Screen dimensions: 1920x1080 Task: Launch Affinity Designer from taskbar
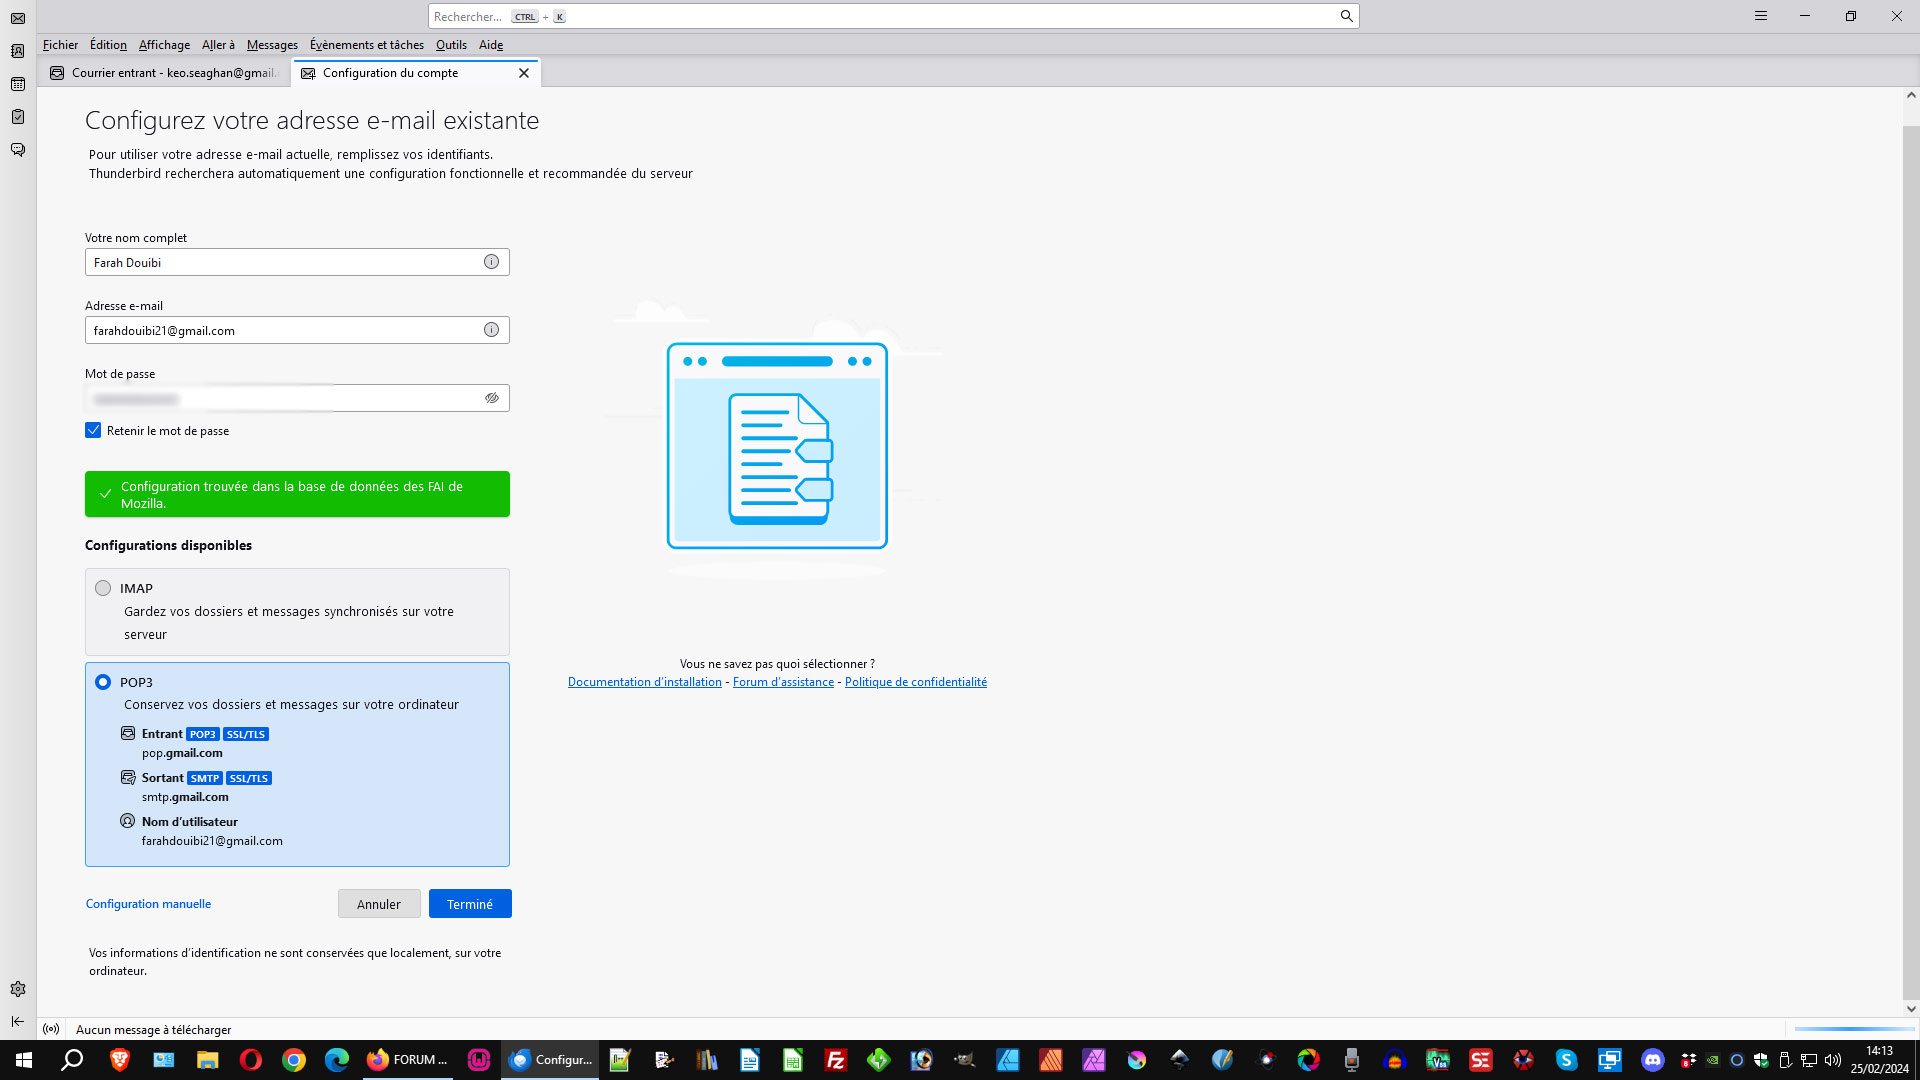coord(1008,1060)
